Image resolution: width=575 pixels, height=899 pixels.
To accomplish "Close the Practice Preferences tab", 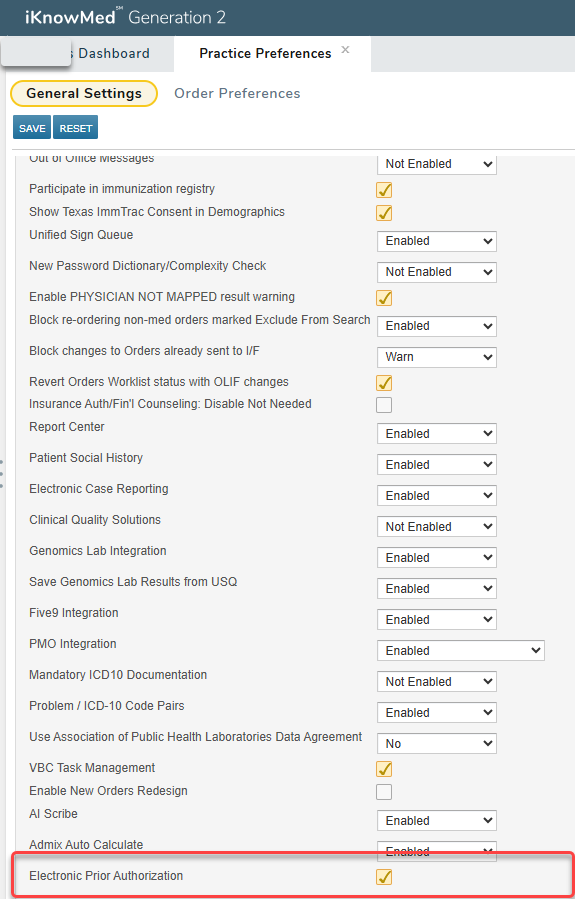I will pyautogui.click(x=345, y=50).
